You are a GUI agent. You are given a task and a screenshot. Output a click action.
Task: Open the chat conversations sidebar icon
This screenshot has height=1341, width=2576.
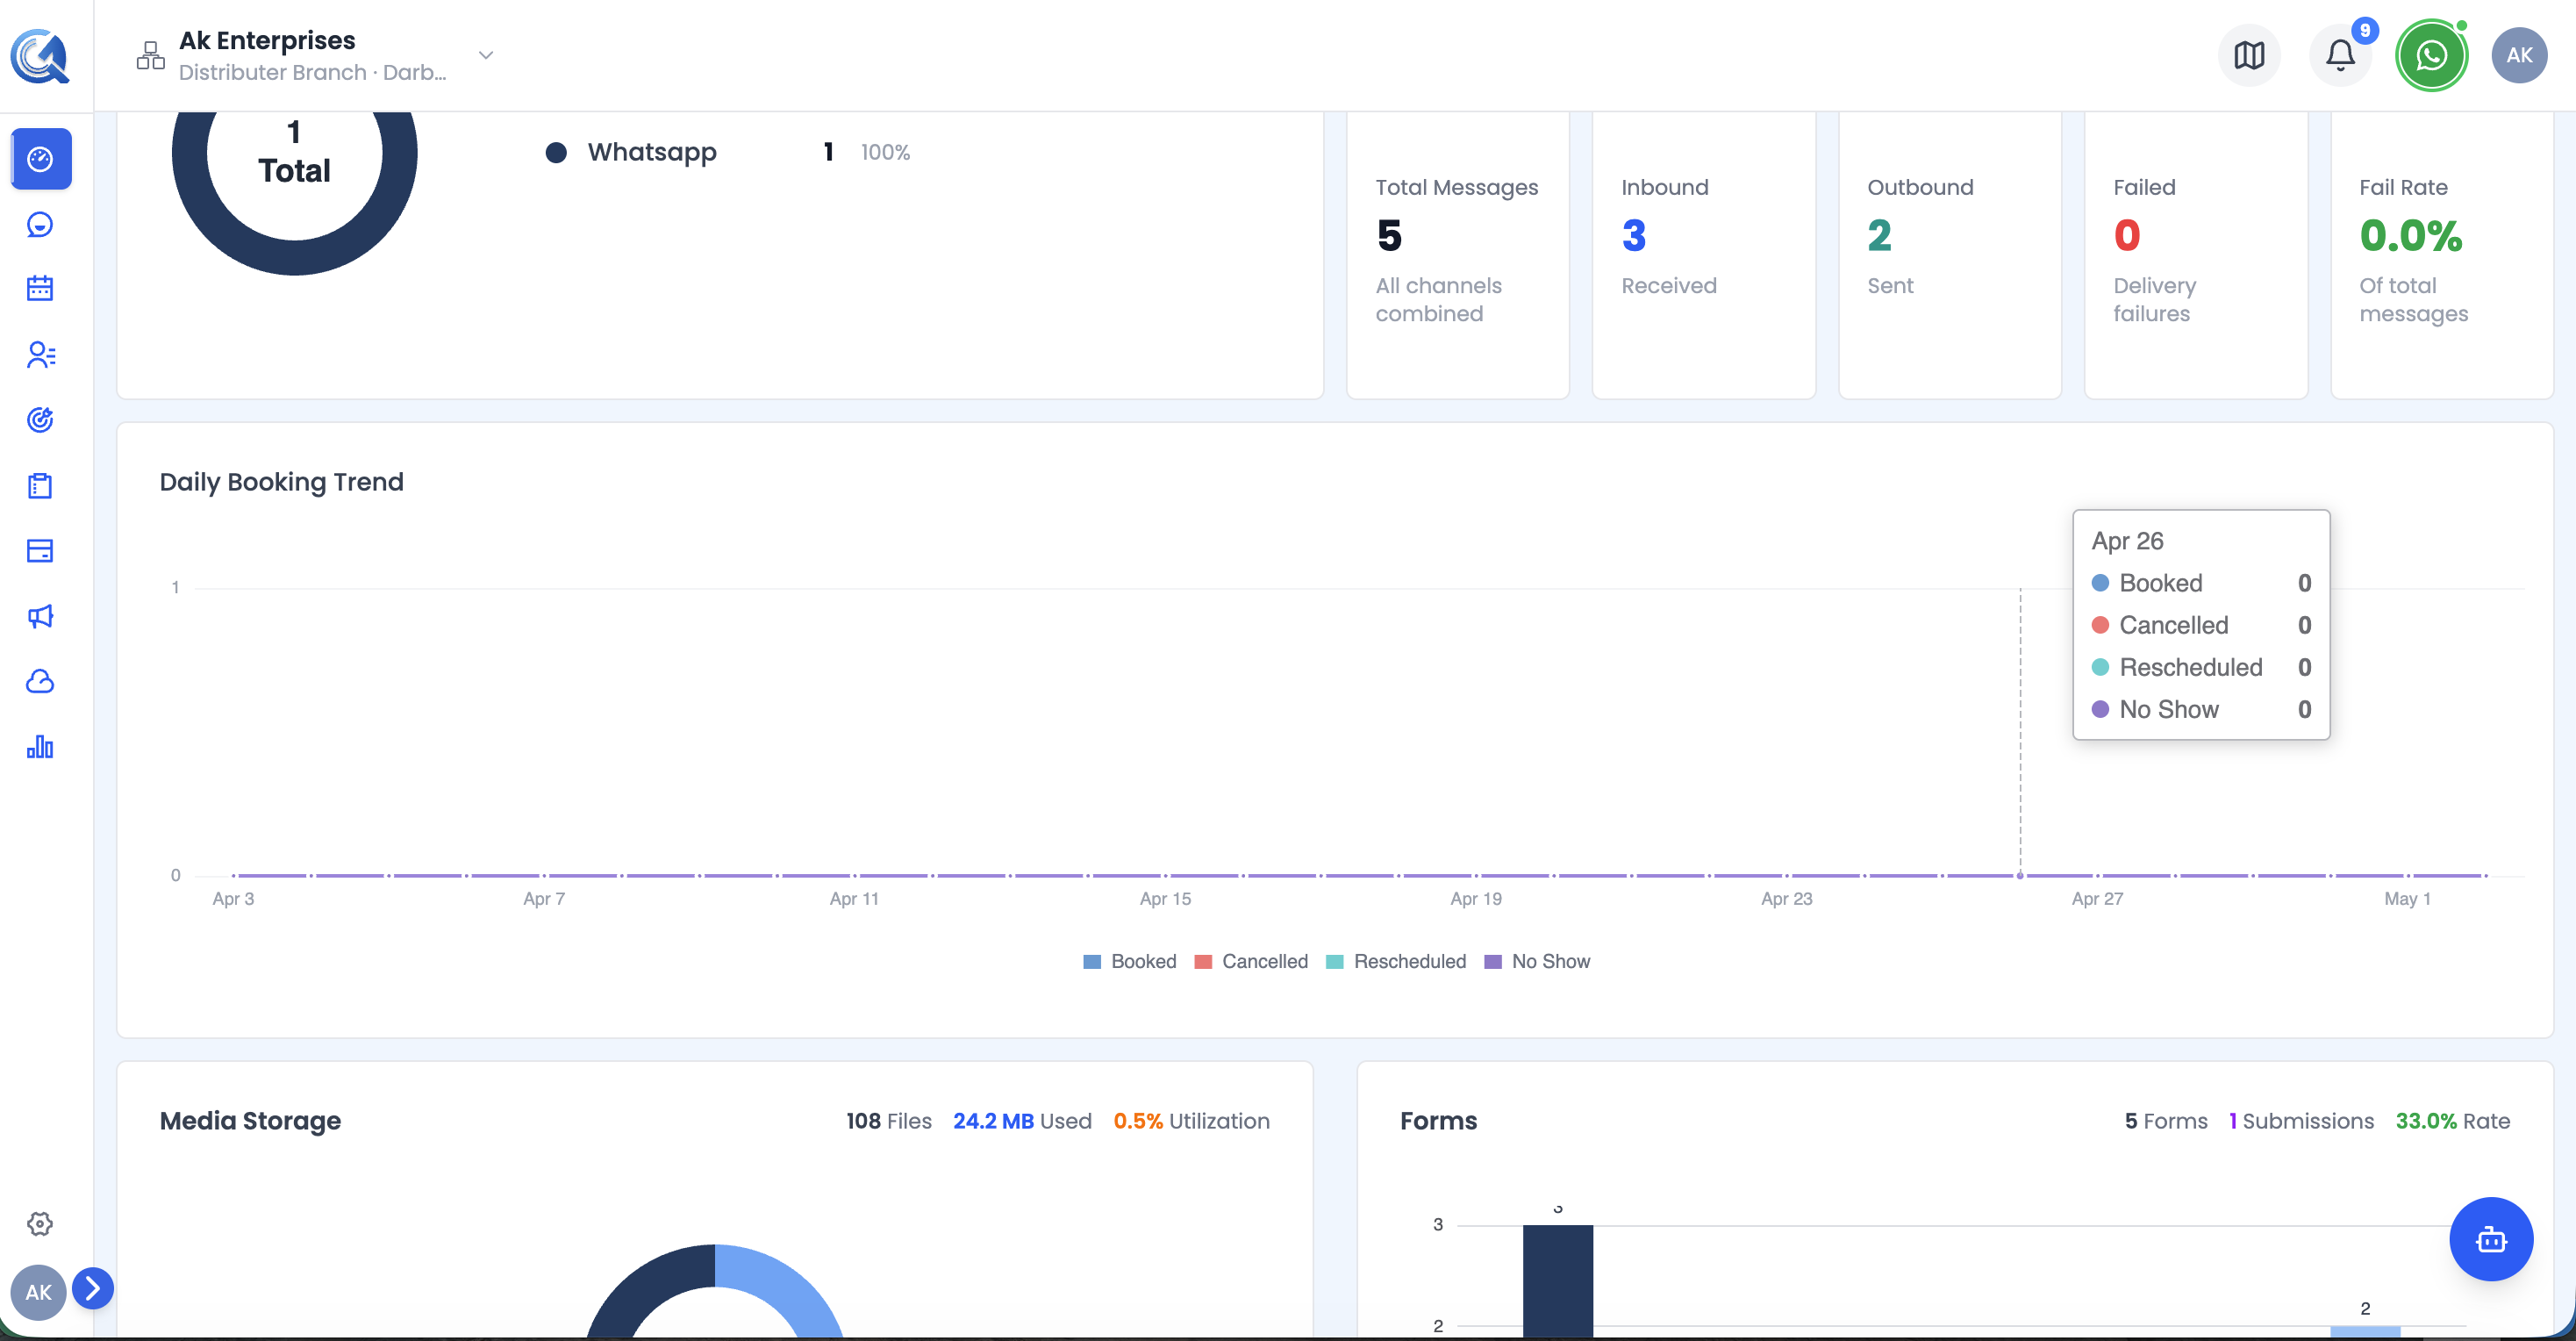(40, 224)
